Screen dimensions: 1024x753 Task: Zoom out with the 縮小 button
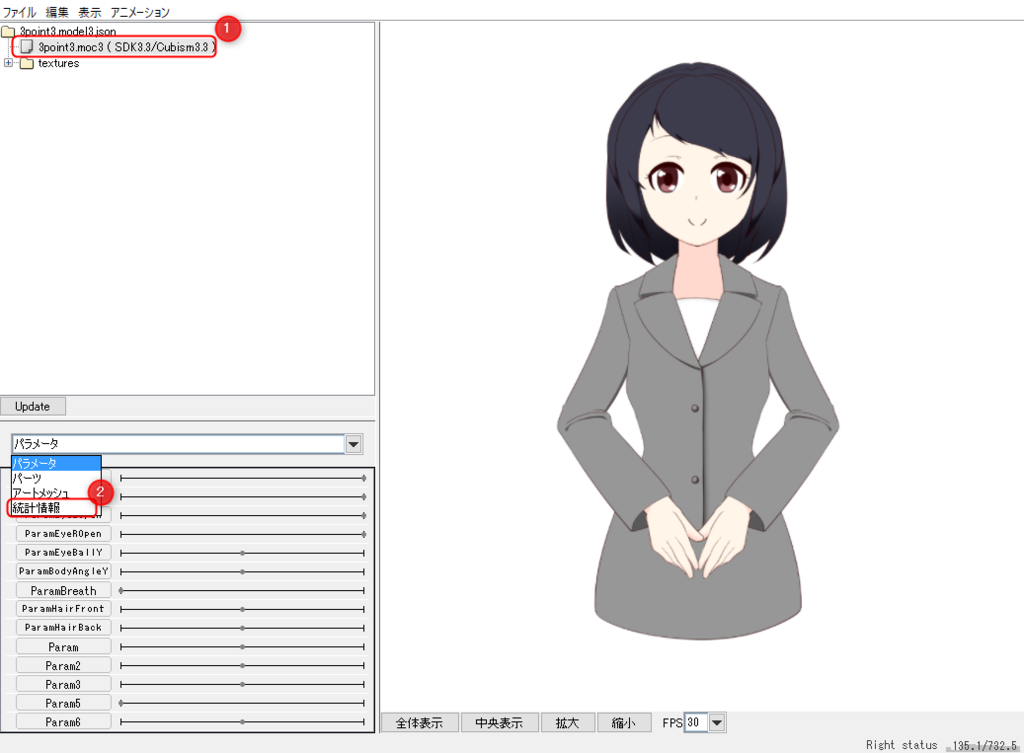(x=624, y=722)
